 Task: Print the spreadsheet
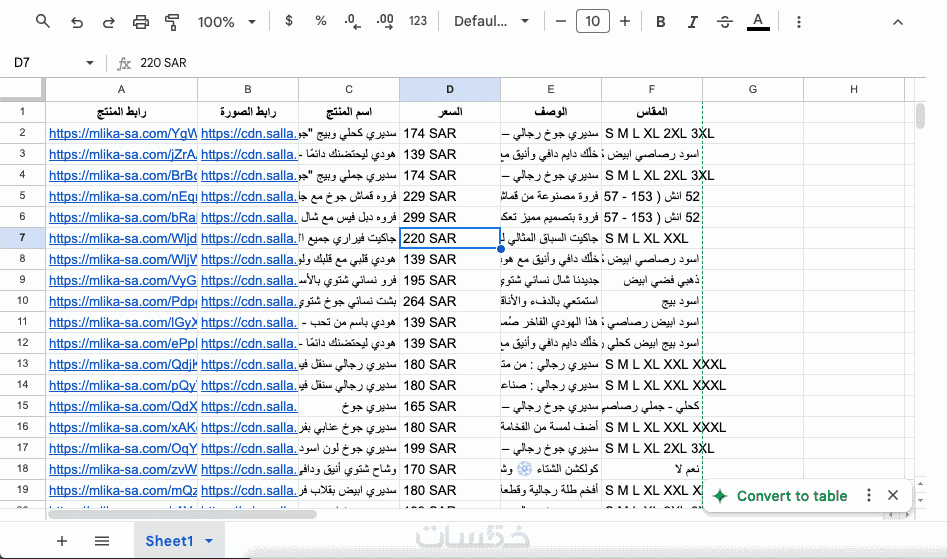[x=141, y=22]
